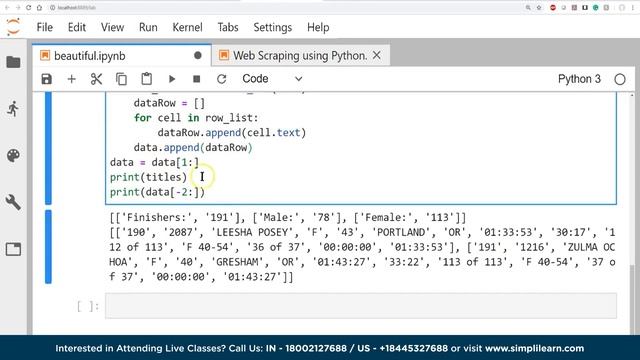Click the red adblock extension icon

[553, 8]
